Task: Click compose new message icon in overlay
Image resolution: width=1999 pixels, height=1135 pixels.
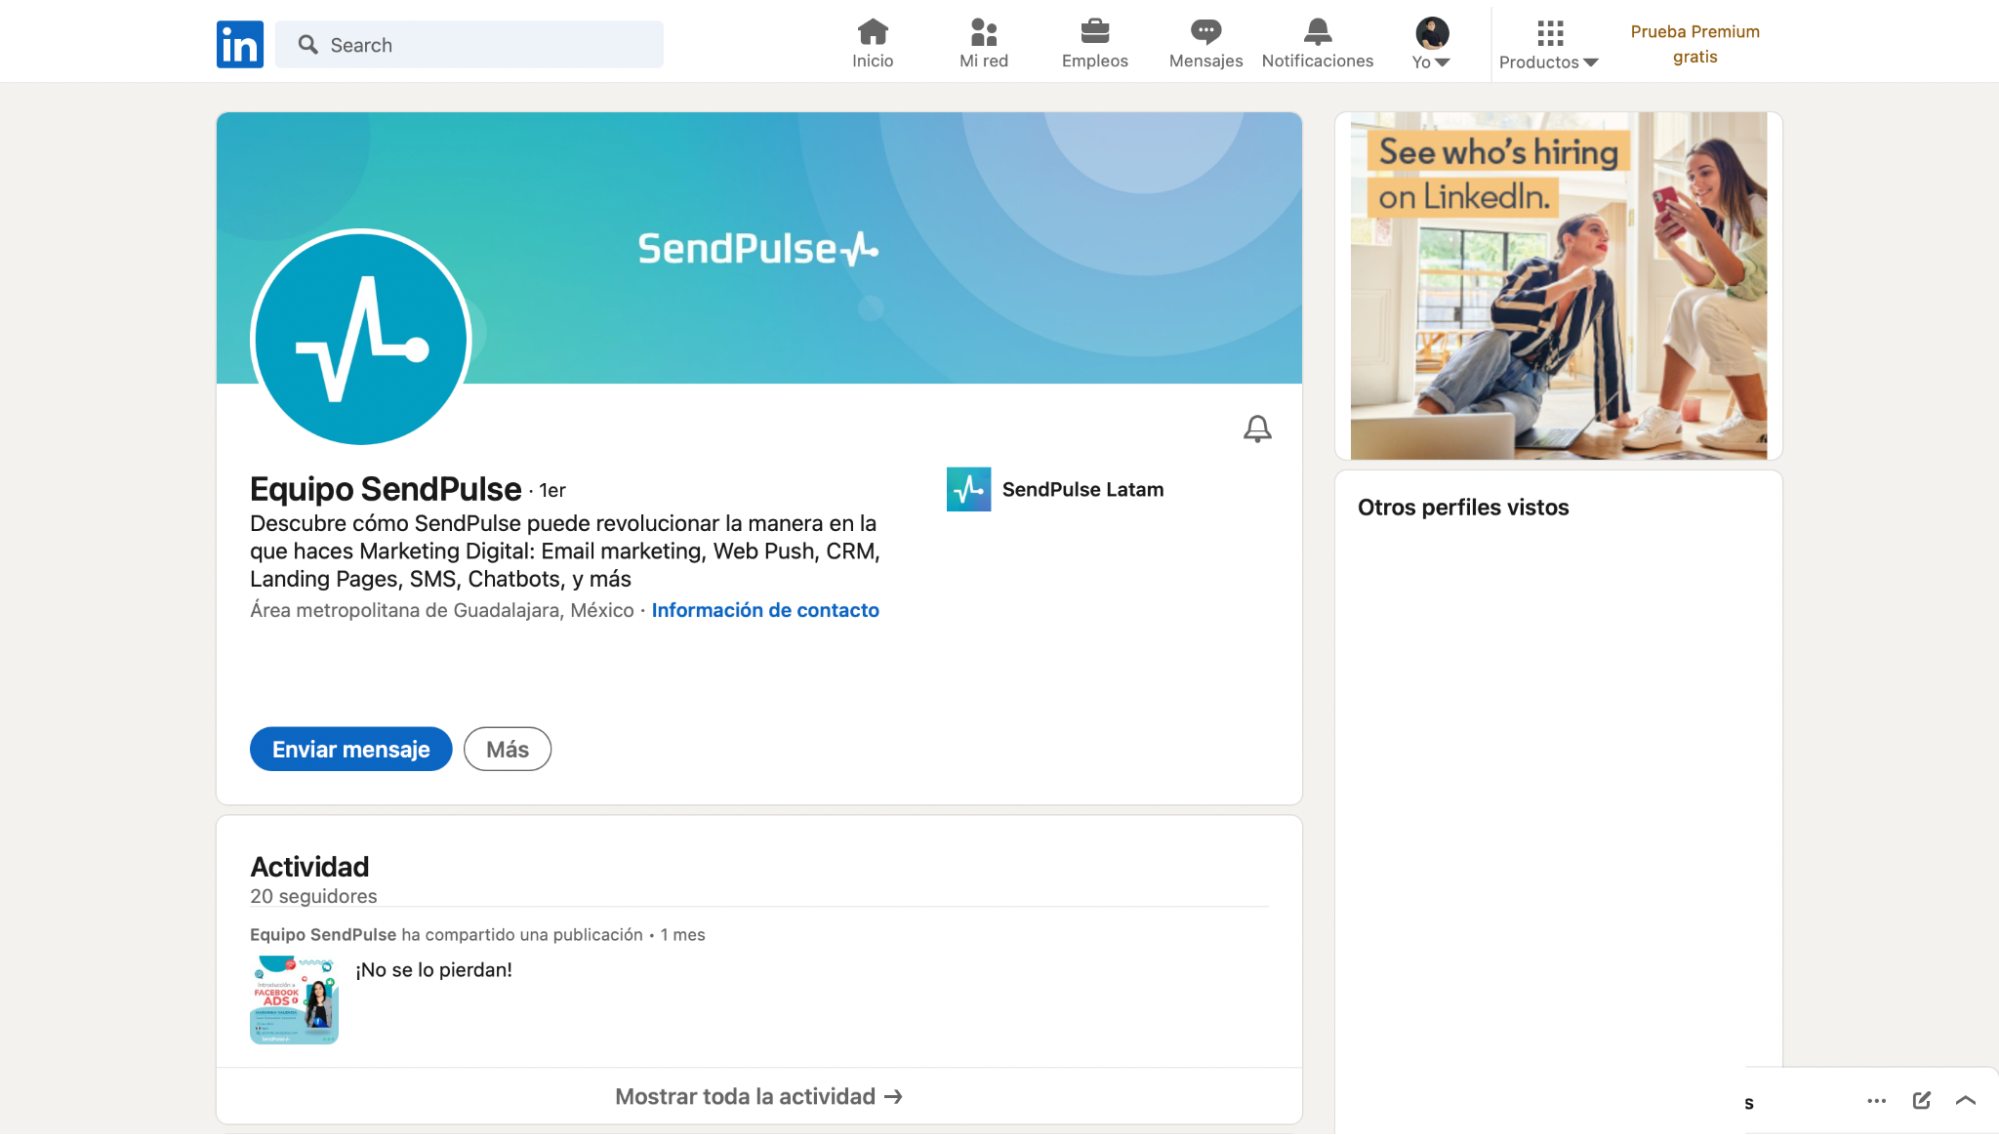Action: click(1921, 1101)
